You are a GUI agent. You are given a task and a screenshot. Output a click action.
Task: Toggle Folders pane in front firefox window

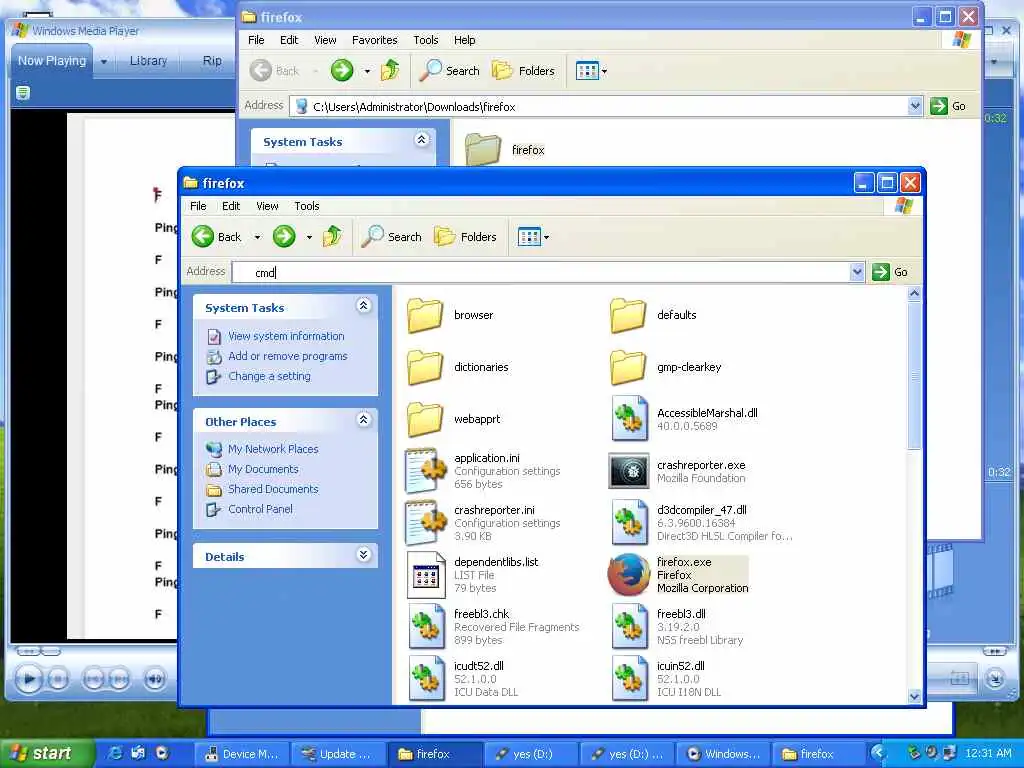click(466, 236)
